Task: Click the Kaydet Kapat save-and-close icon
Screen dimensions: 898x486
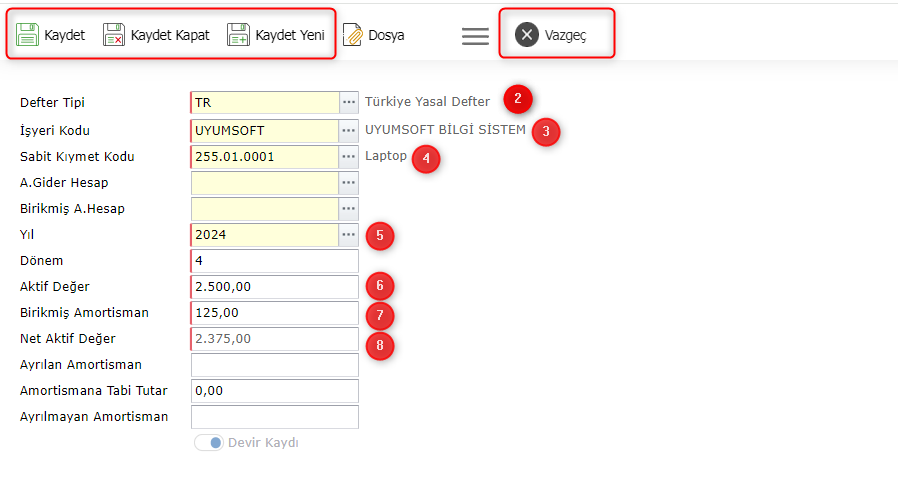Action: click(x=114, y=35)
